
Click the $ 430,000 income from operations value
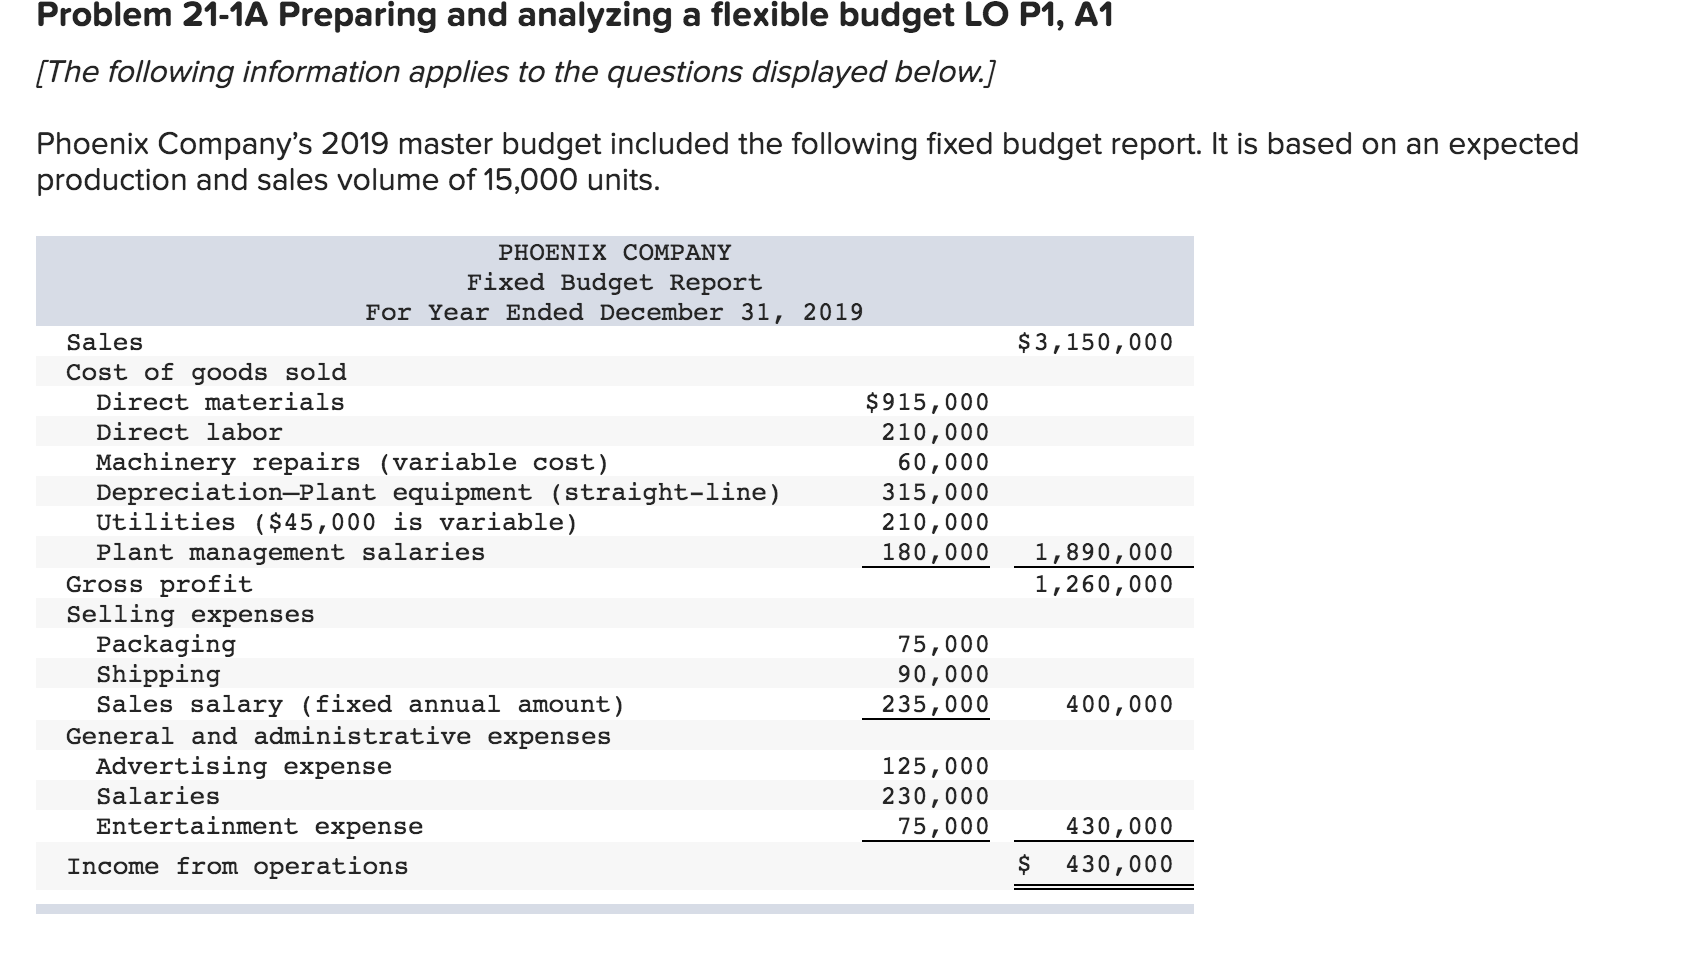[x=1095, y=865]
